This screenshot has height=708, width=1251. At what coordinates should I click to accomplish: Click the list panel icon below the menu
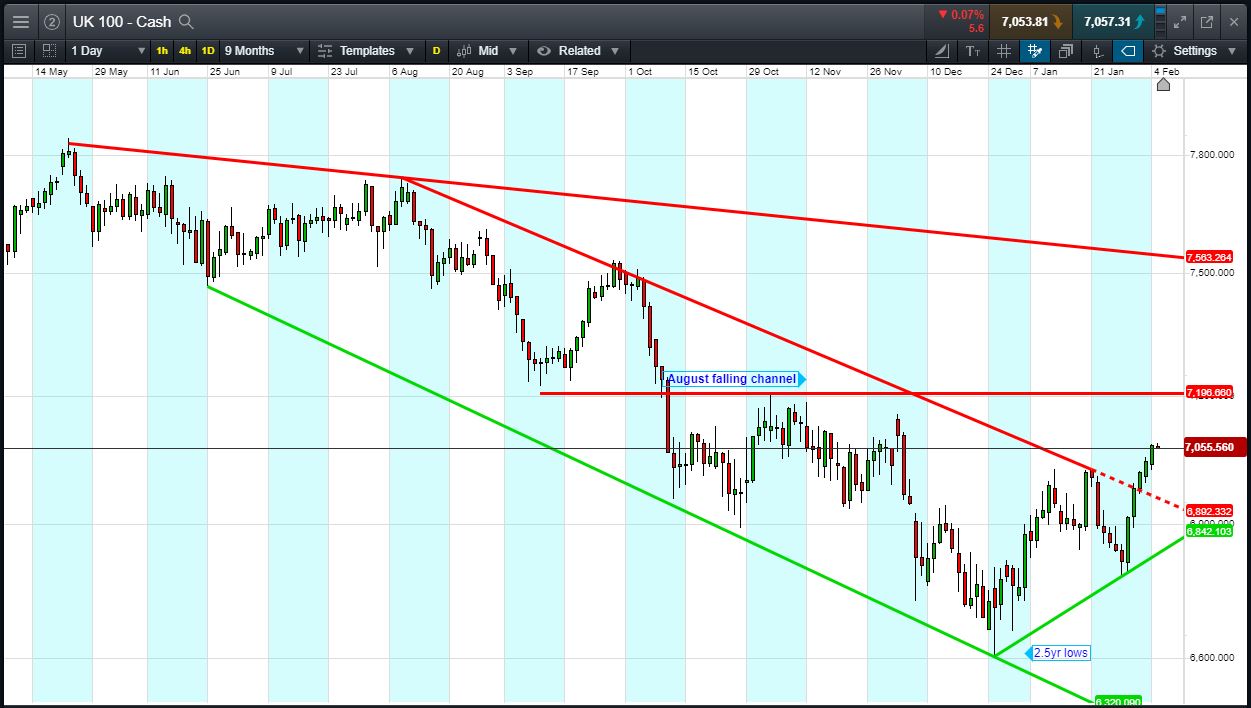(x=19, y=50)
